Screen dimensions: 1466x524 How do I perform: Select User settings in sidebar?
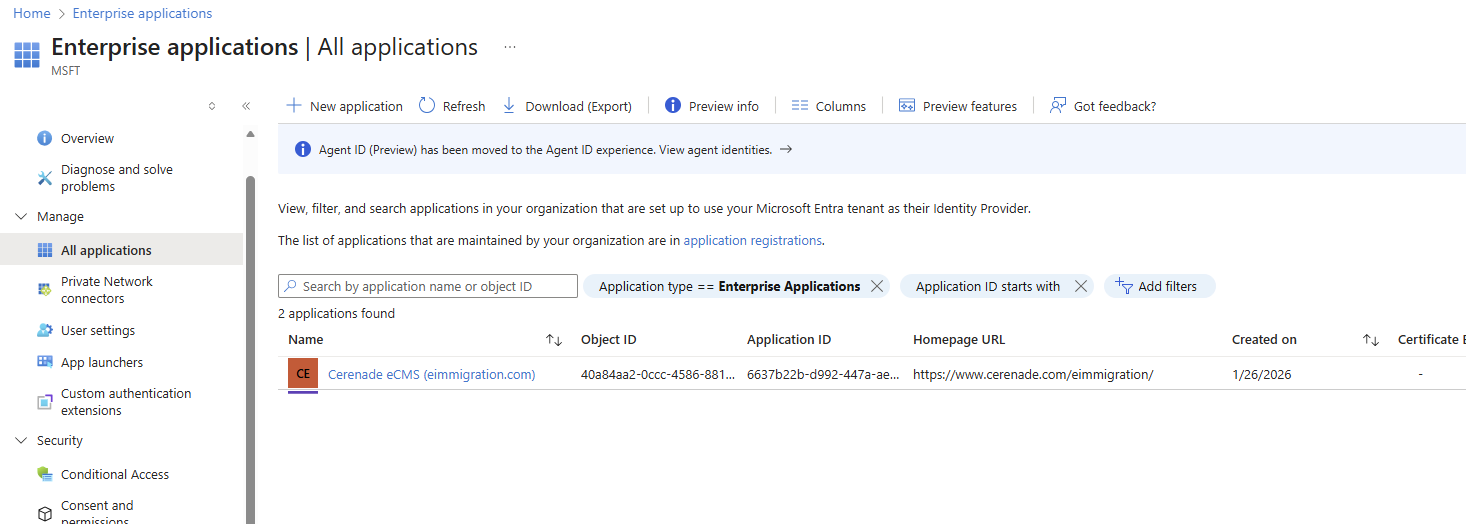click(97, 330)
